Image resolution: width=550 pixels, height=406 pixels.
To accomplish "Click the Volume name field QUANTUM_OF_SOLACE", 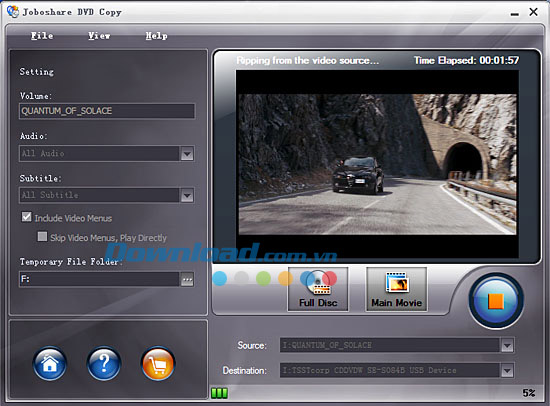I will pos(107,111).
